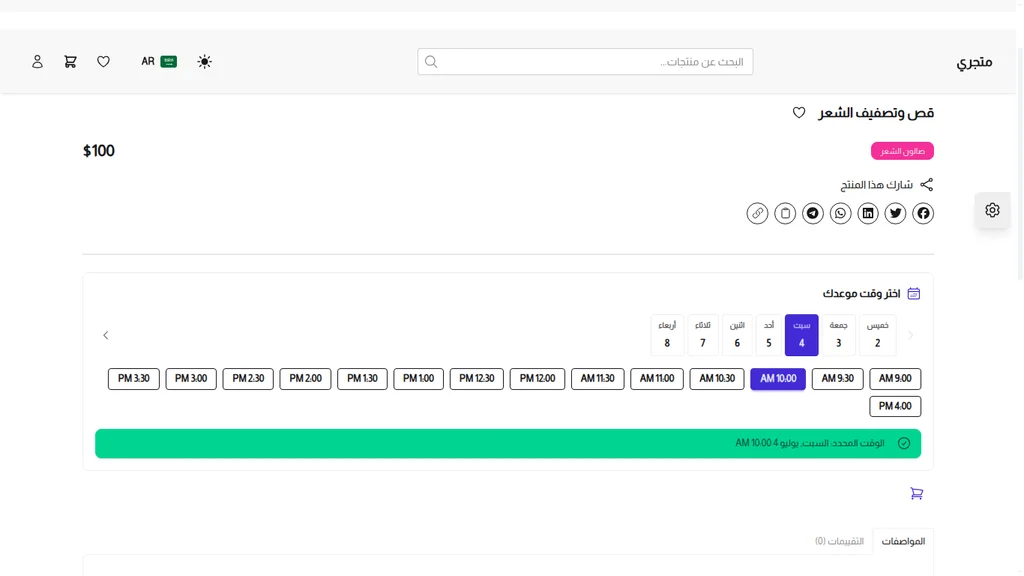The height and width of the screenshot is (576, 1024).
Task: Open the shopping cart in header
Action: pyautogui.click(x=70, y=61)
